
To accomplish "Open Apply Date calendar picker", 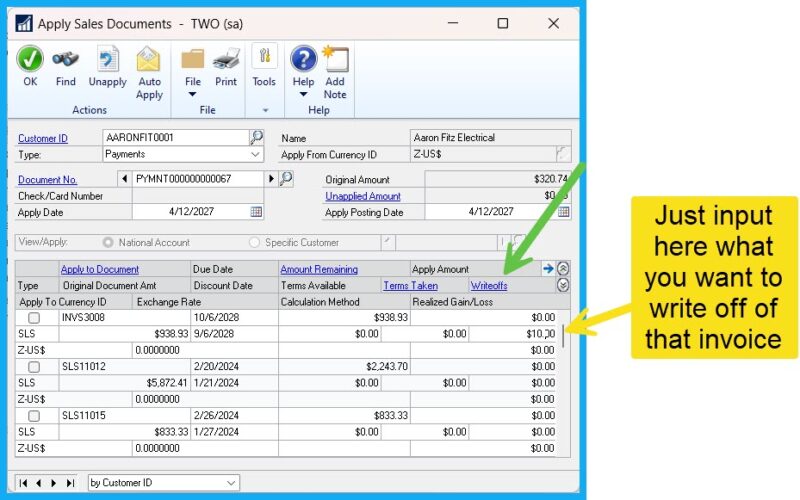I will [257, 212].
